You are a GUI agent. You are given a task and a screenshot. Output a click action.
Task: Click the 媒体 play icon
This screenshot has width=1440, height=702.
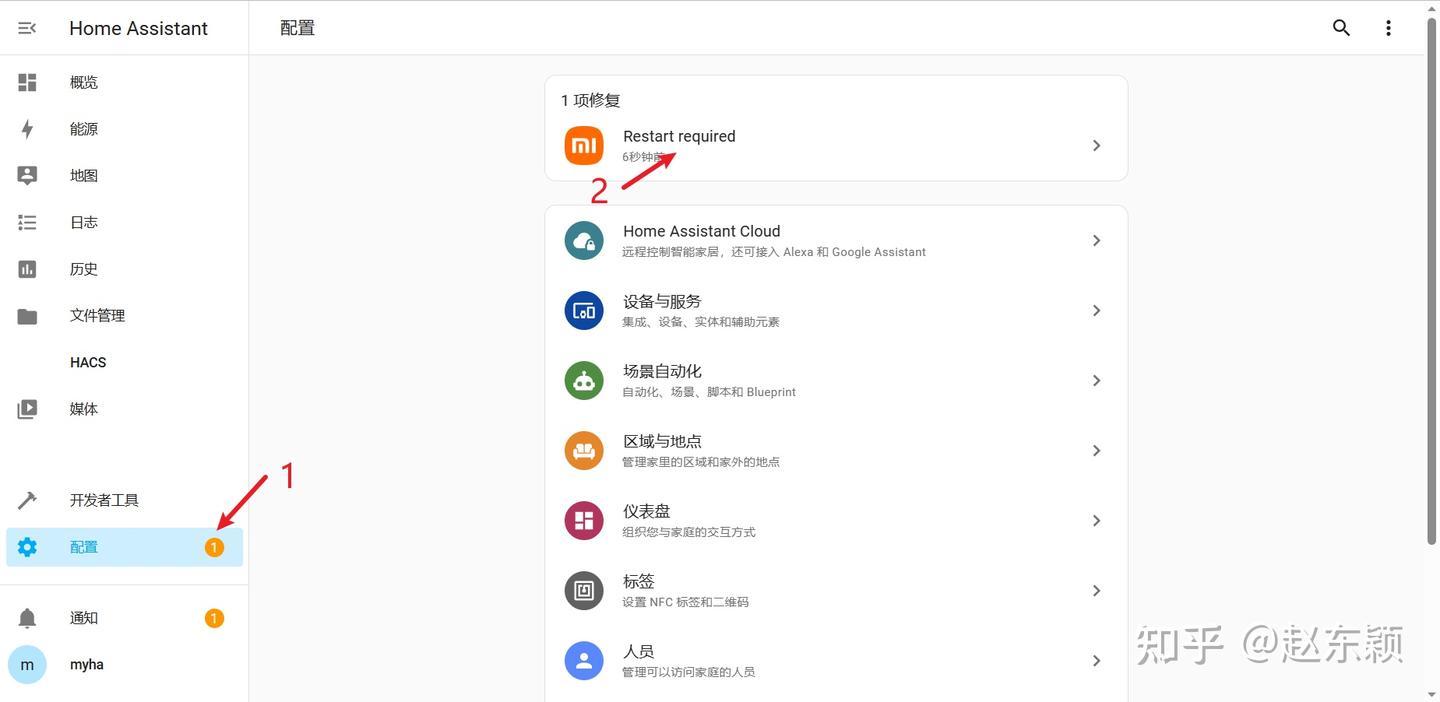click(x=27, y=409)
